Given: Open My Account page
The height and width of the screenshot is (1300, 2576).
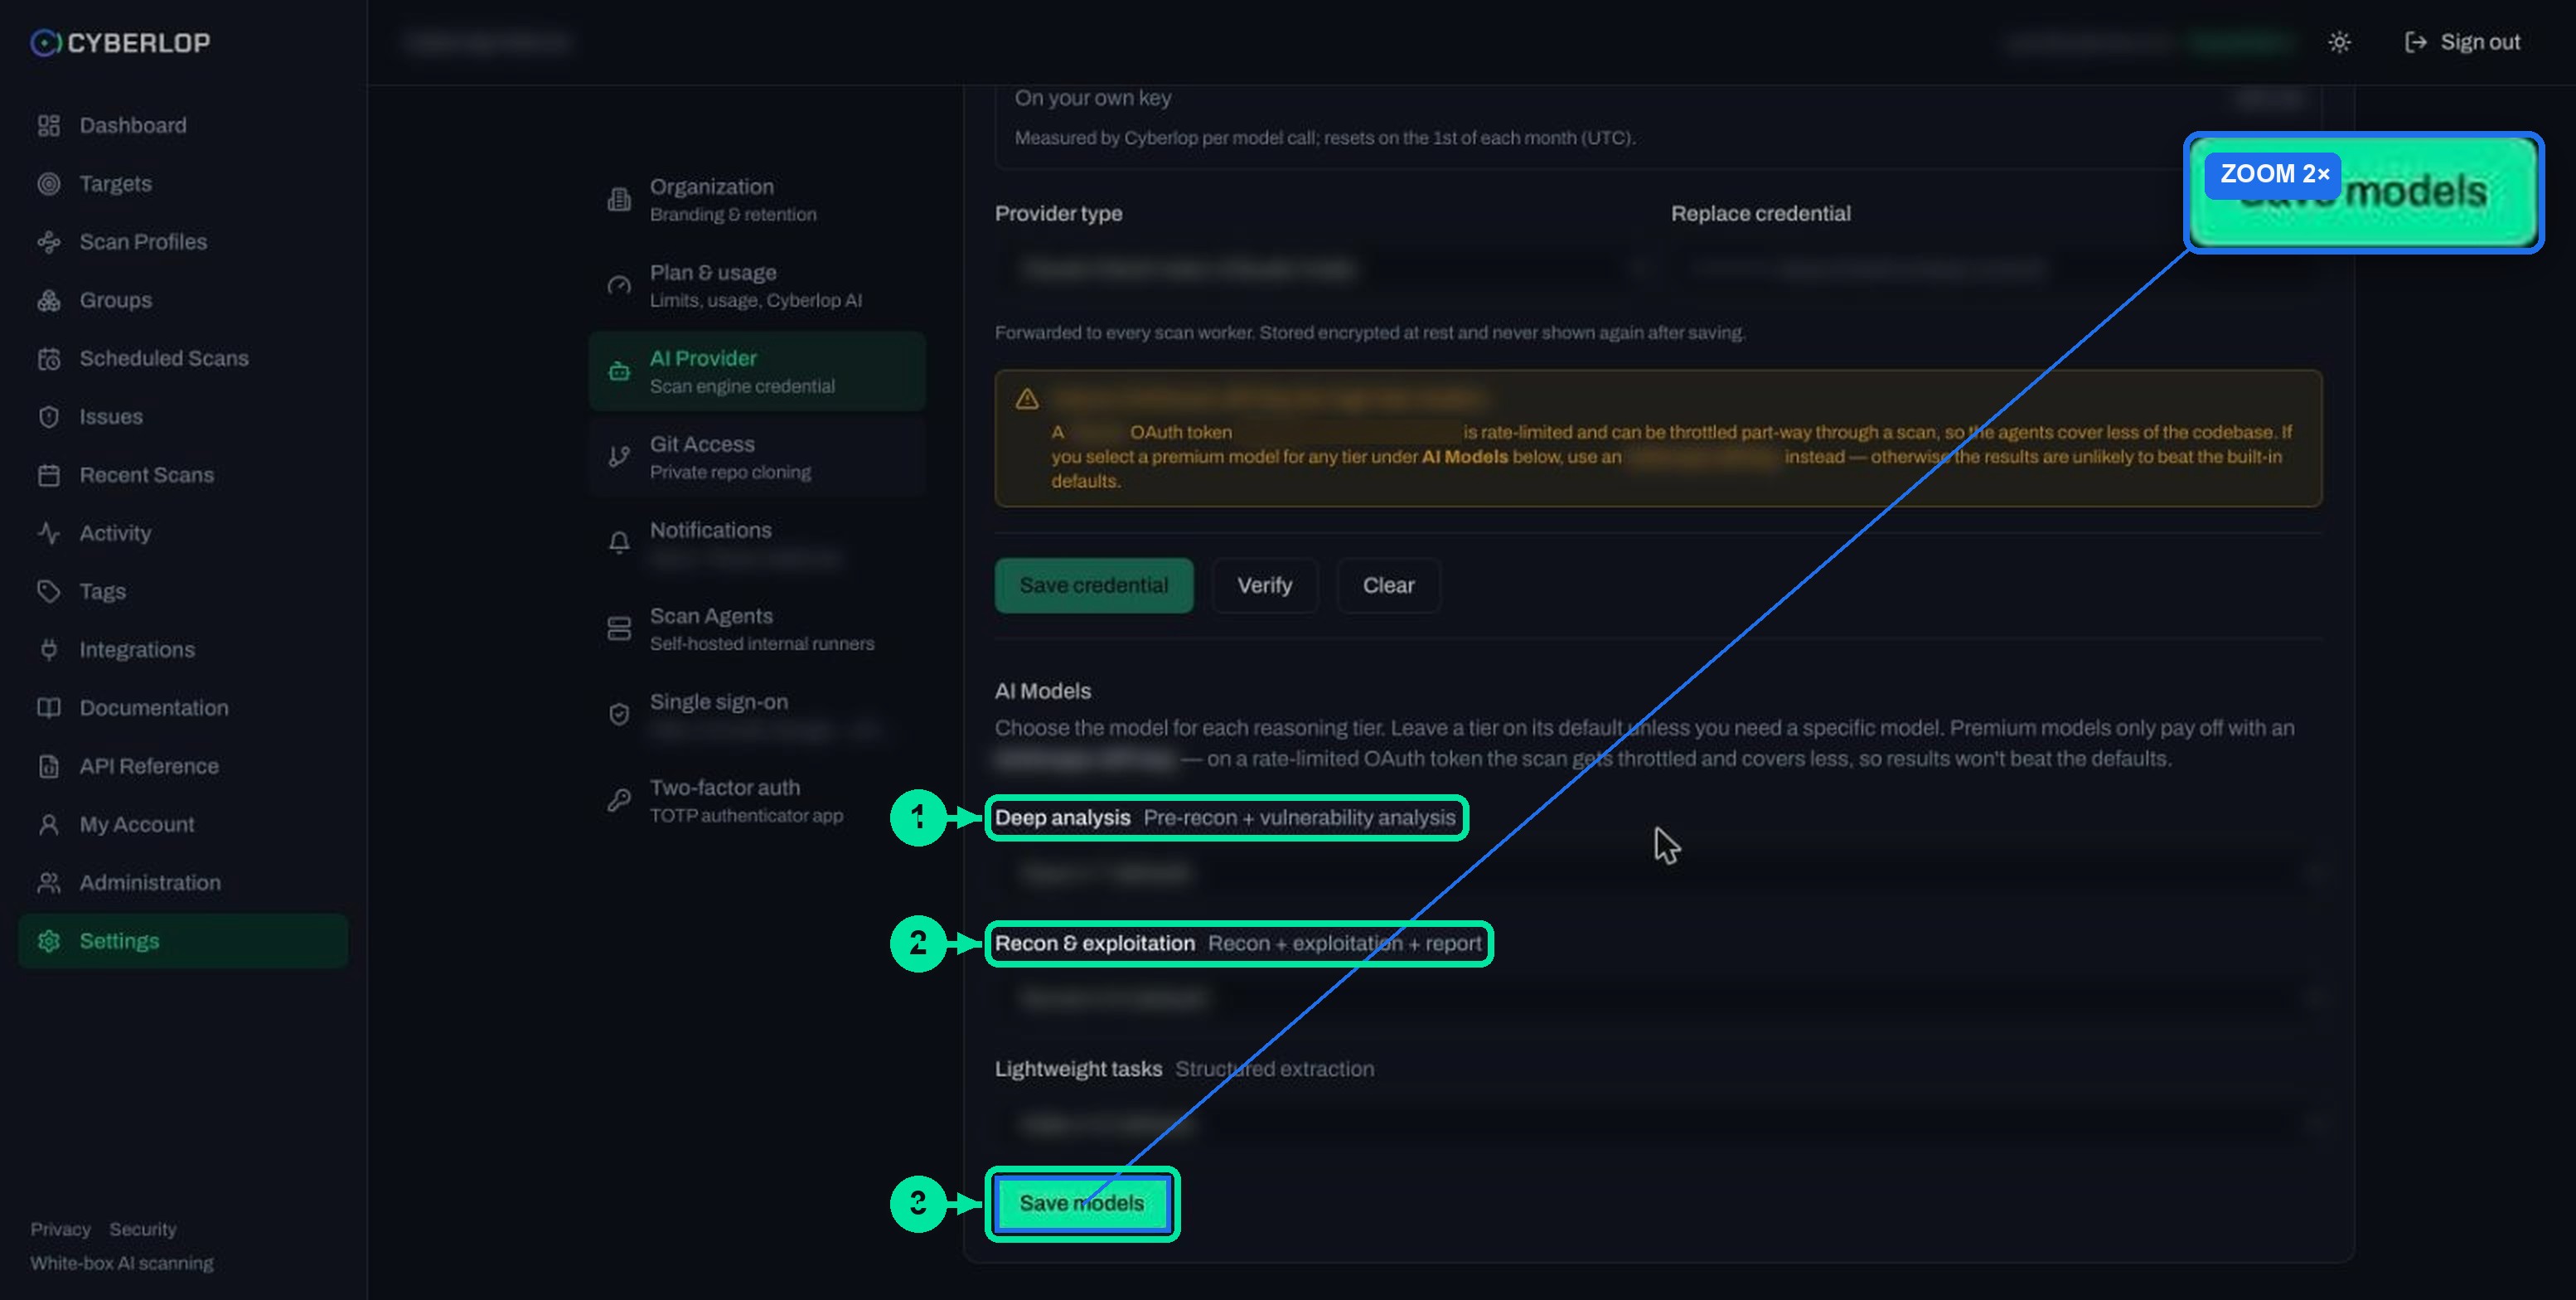Looking at the screenshot, I should [x=183, y=824].
